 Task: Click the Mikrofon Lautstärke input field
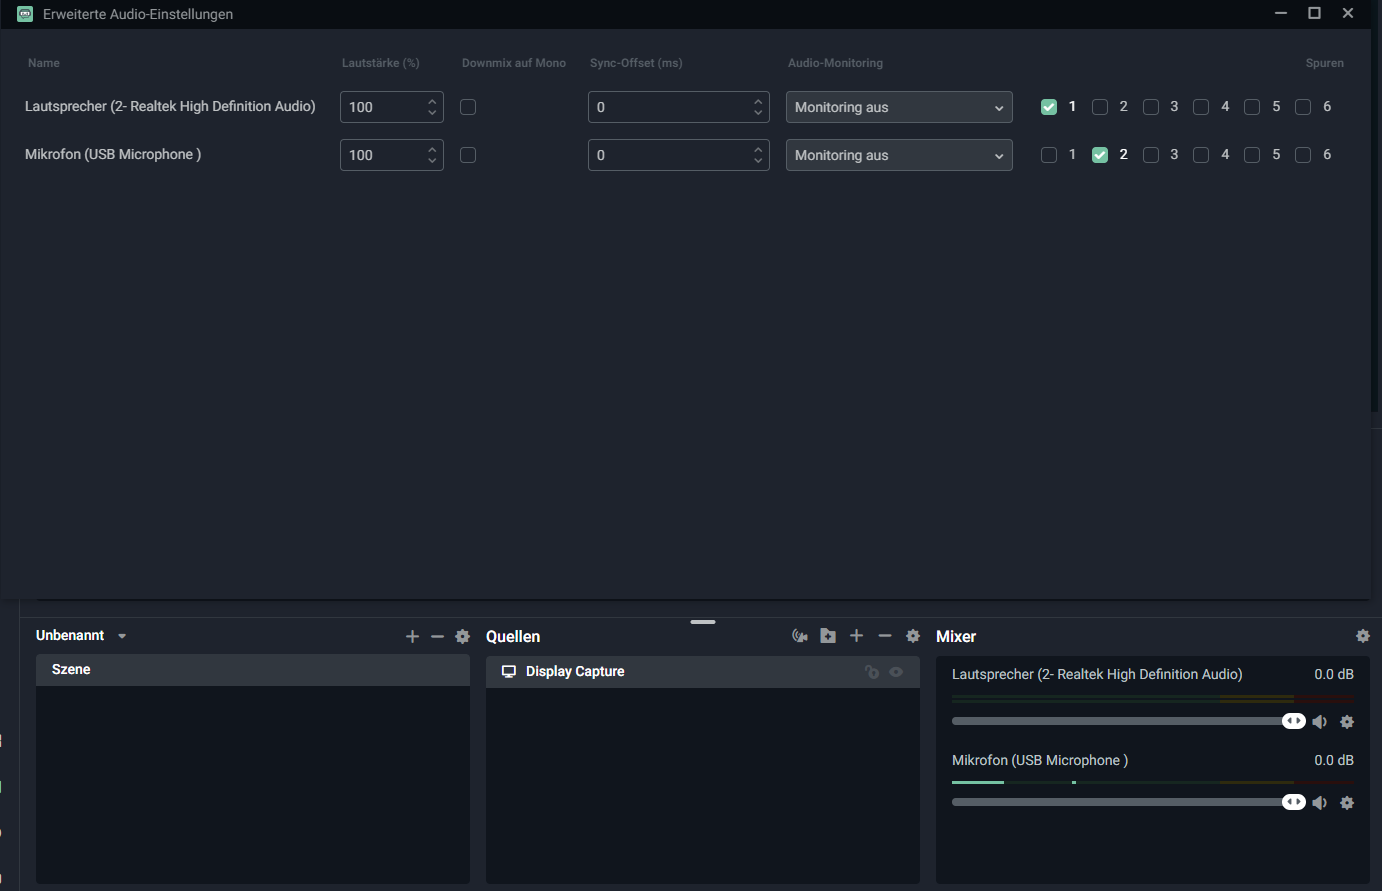point(392,155)
